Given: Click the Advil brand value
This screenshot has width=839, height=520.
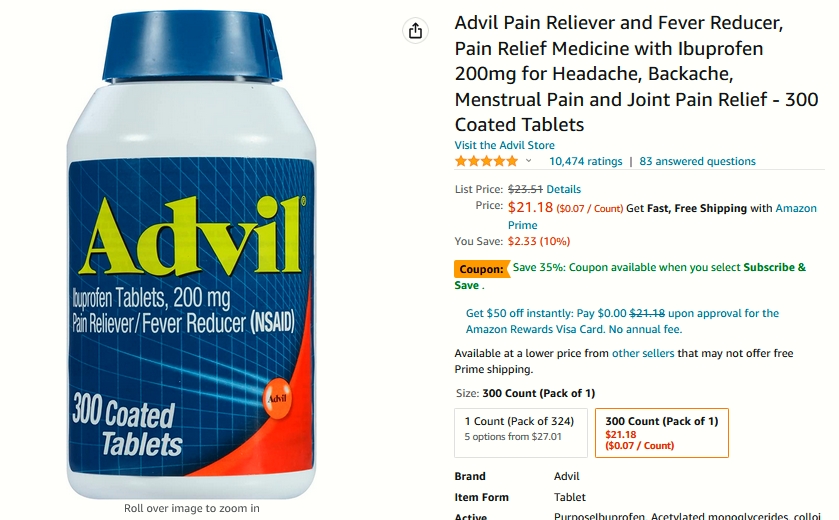Looking at the screenshot, I should tap(567, 476).
